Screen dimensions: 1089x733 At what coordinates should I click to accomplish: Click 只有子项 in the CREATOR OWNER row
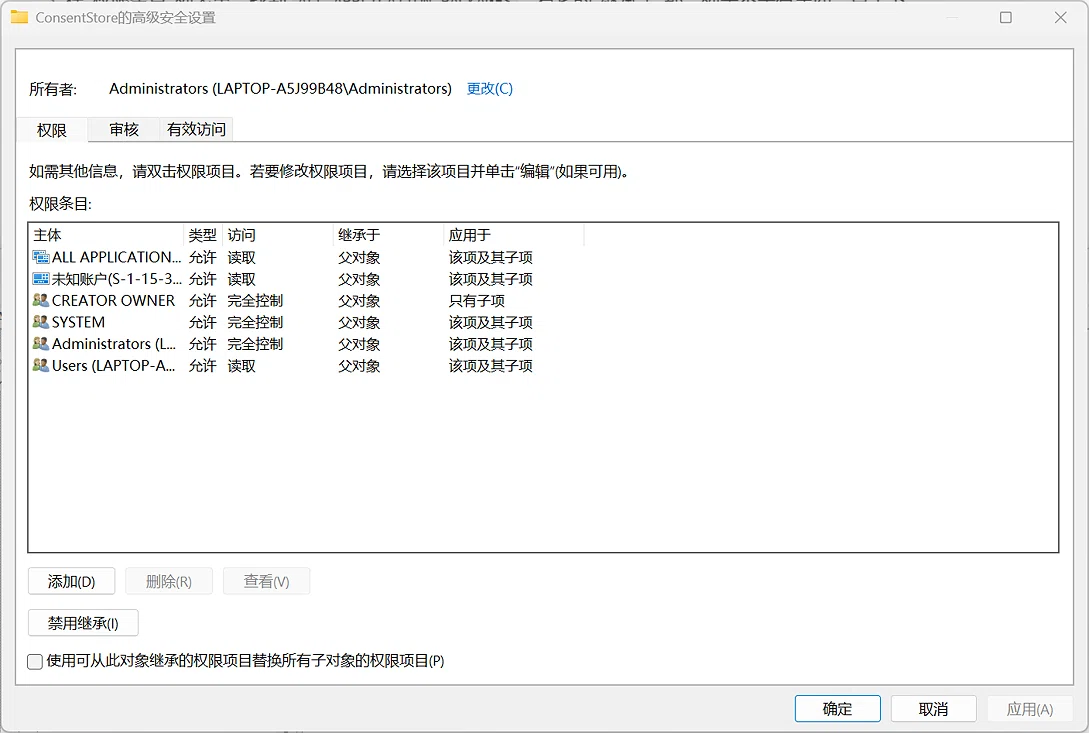(476, 301)
